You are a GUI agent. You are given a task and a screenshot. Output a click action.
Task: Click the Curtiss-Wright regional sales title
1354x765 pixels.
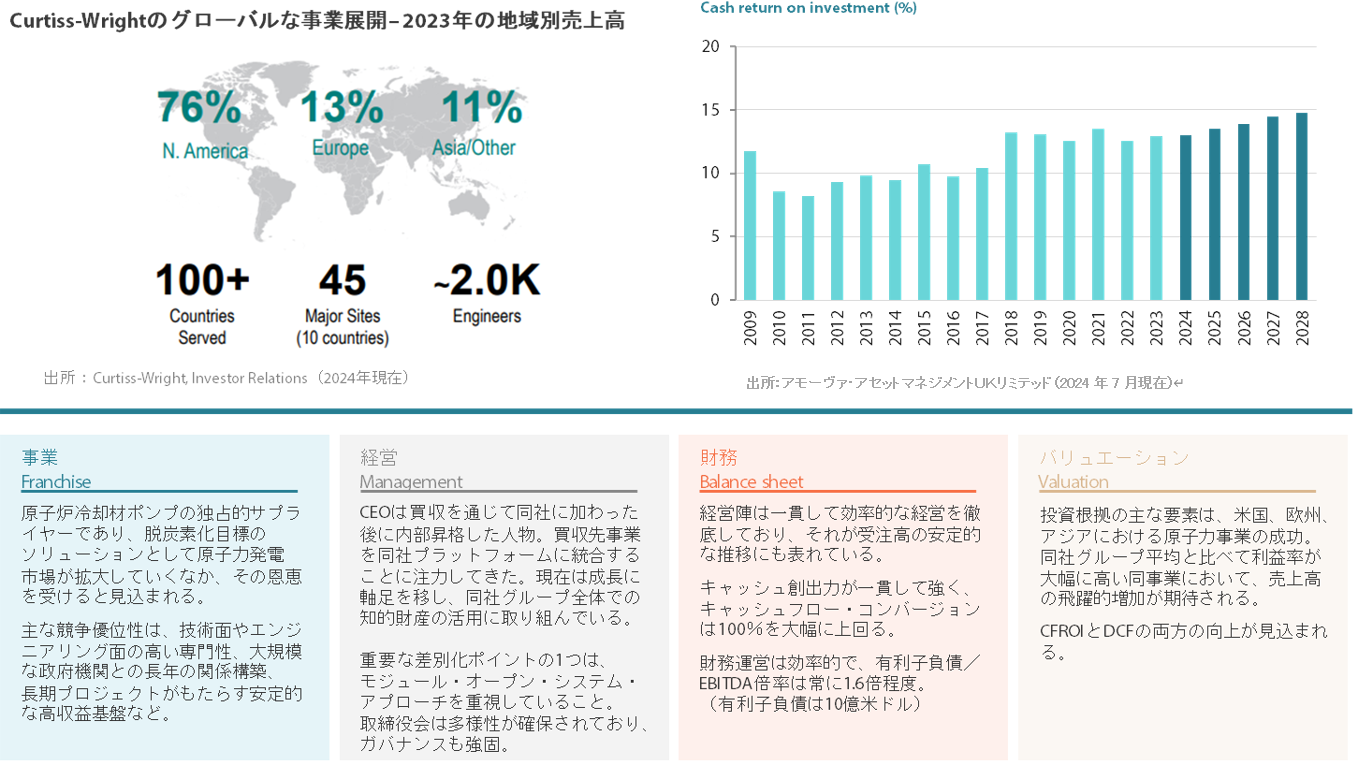click(317, 20)
